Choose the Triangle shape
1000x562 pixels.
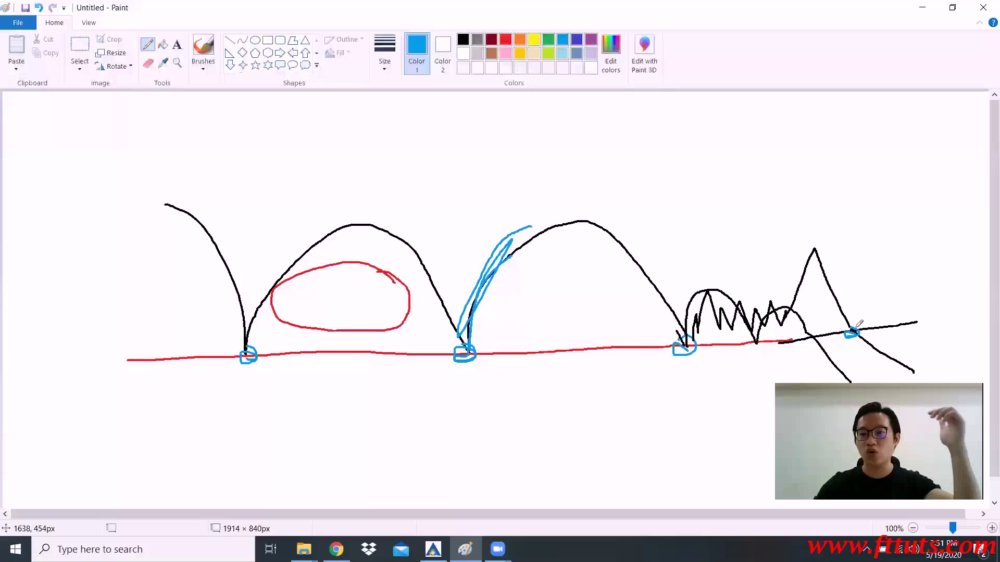(305, 40)
